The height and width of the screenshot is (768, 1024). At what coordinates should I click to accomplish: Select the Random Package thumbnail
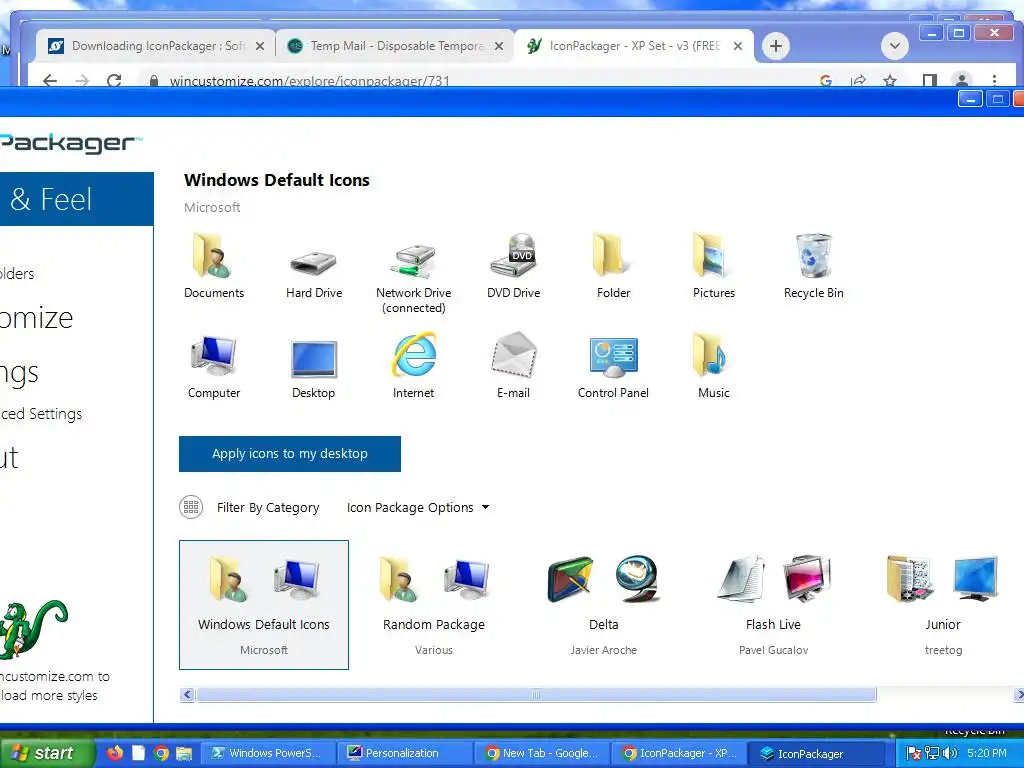point(434,605)
